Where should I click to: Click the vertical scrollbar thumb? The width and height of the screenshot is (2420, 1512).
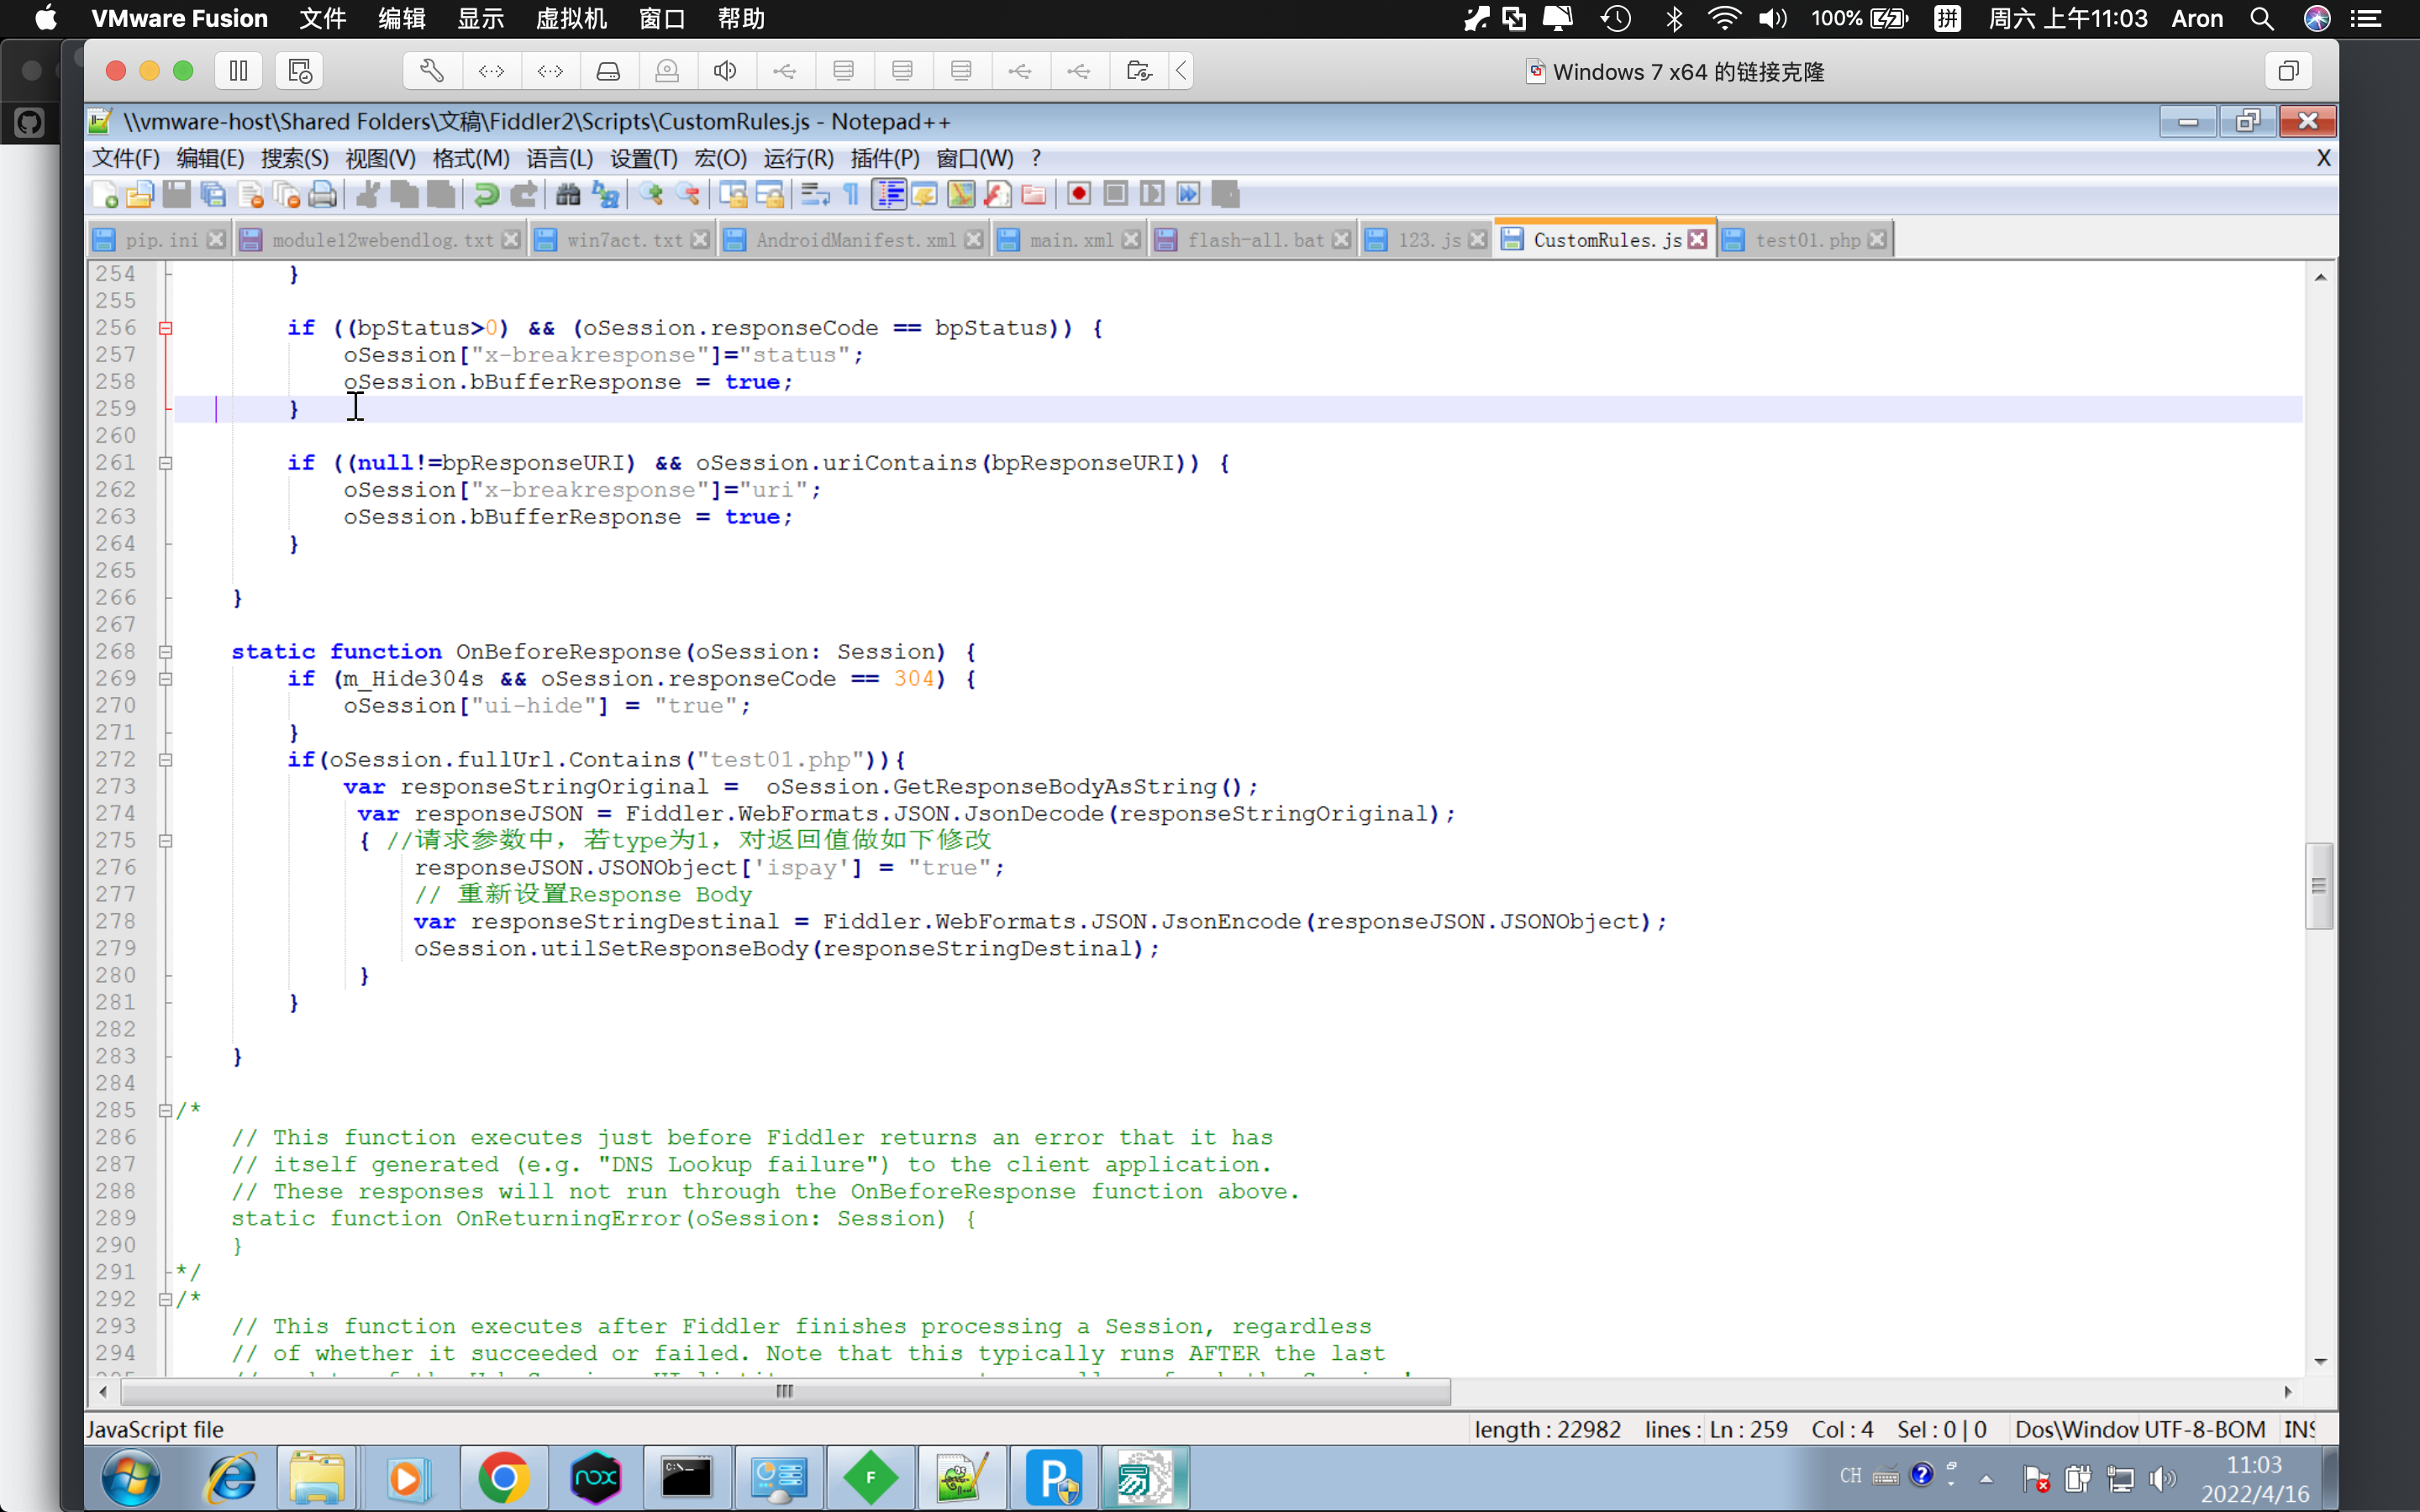[x=2319, y=886]
